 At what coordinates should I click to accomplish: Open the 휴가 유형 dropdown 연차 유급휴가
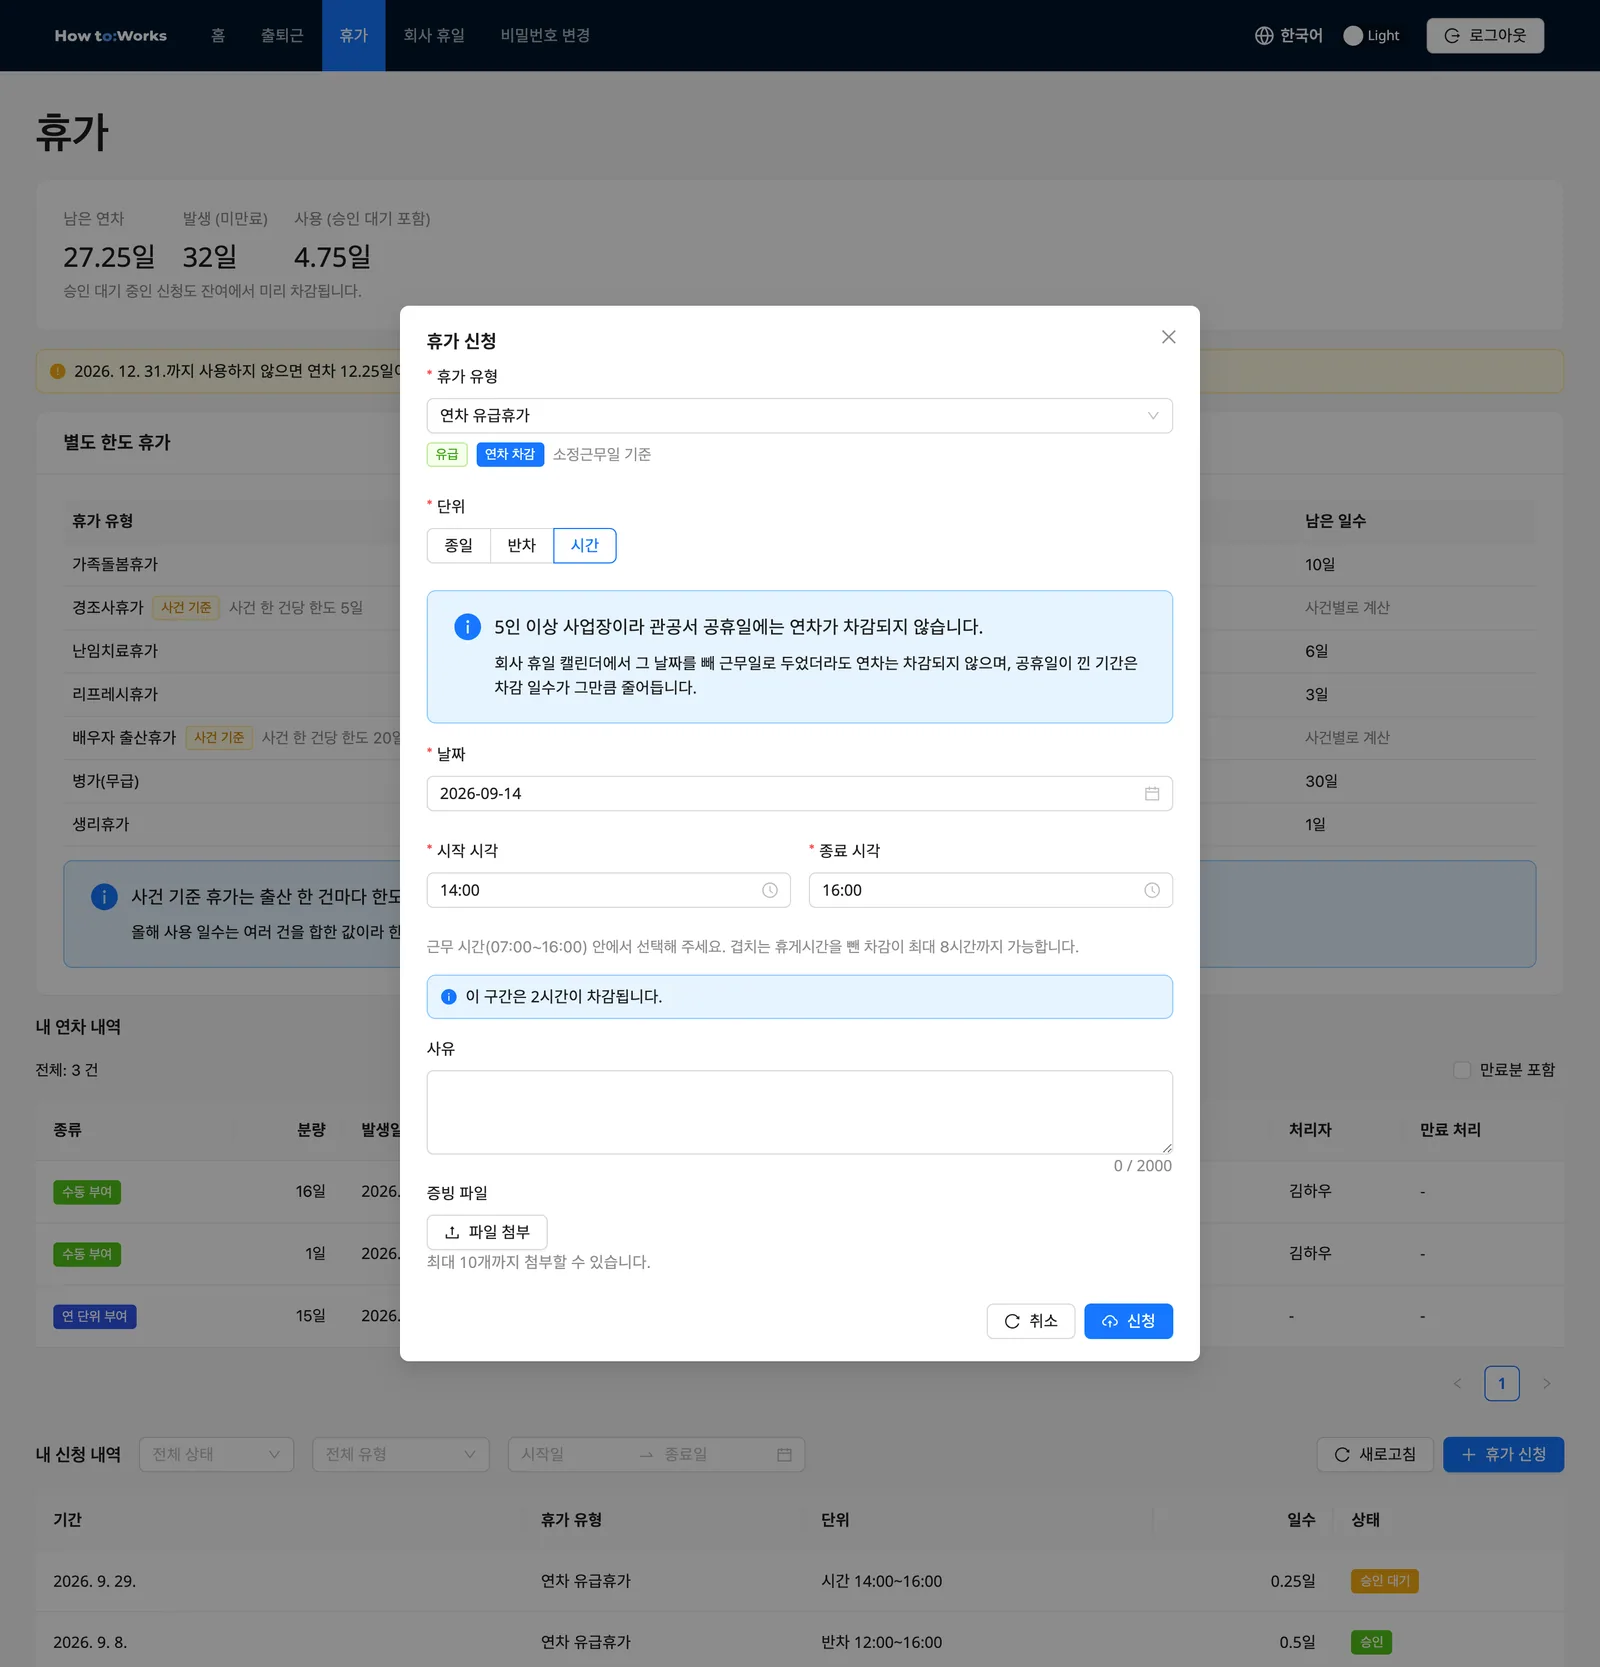point(800,416)
